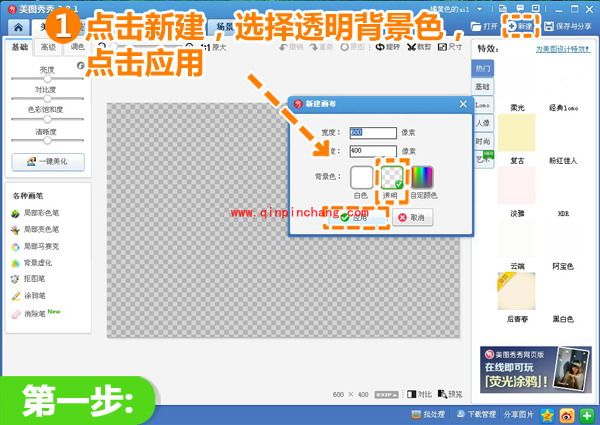This screenshot has height=425, width=600.
Task: Click 分享图片 share picture
Action: 518,414
